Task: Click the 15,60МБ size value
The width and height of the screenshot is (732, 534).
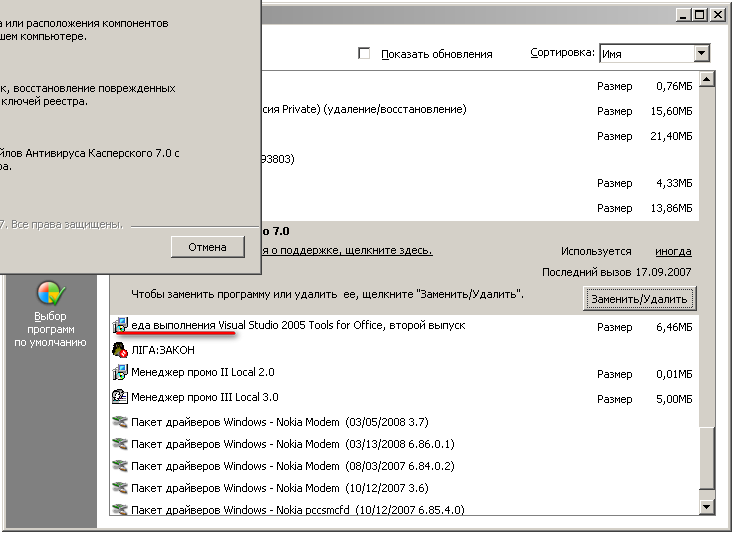Action: [671, 111]
